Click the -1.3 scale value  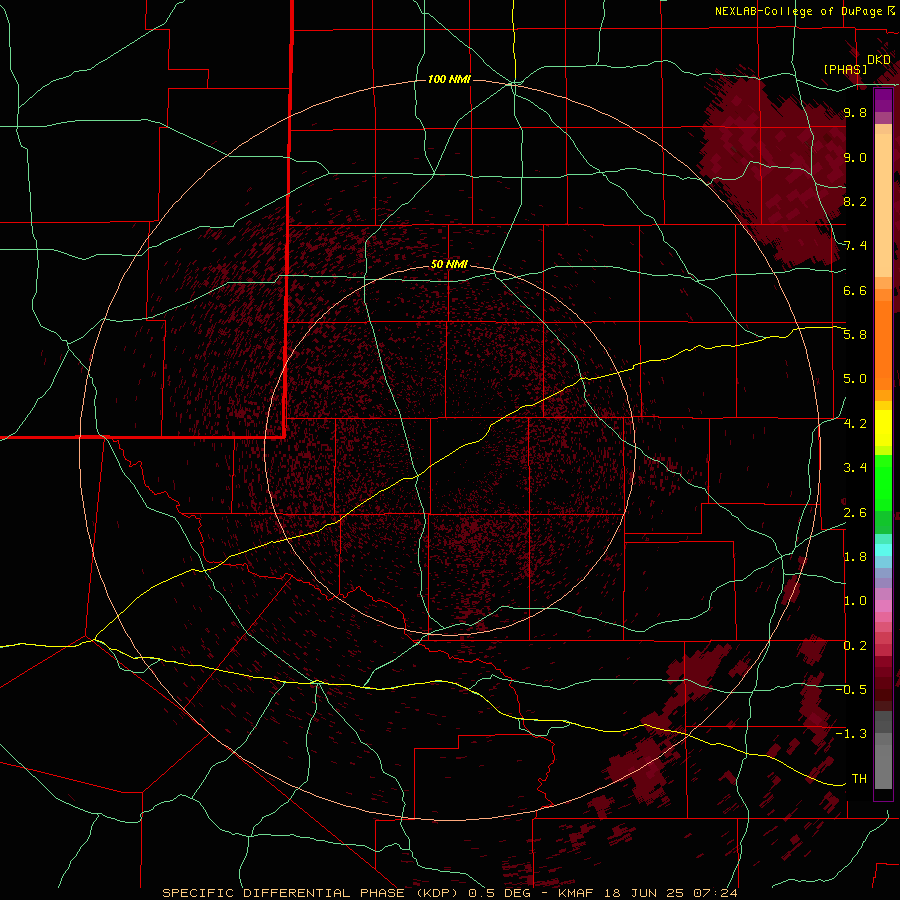click(x=851, y=734)
